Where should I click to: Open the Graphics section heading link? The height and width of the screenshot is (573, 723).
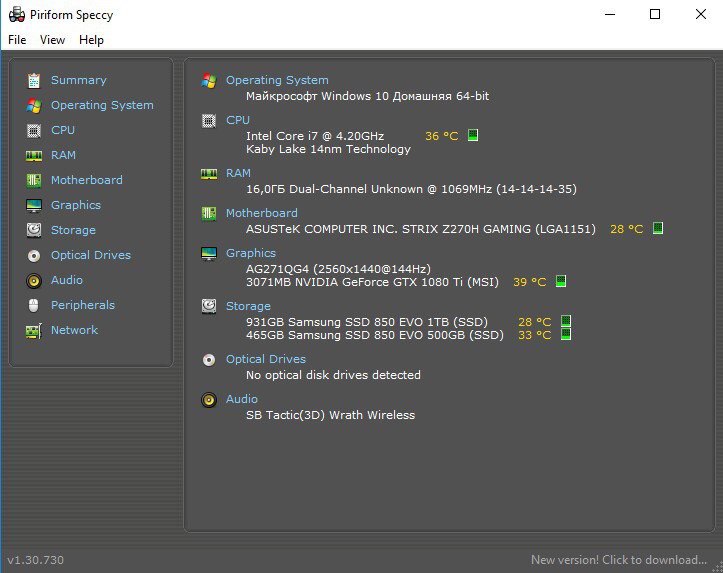tap(250, 253)
